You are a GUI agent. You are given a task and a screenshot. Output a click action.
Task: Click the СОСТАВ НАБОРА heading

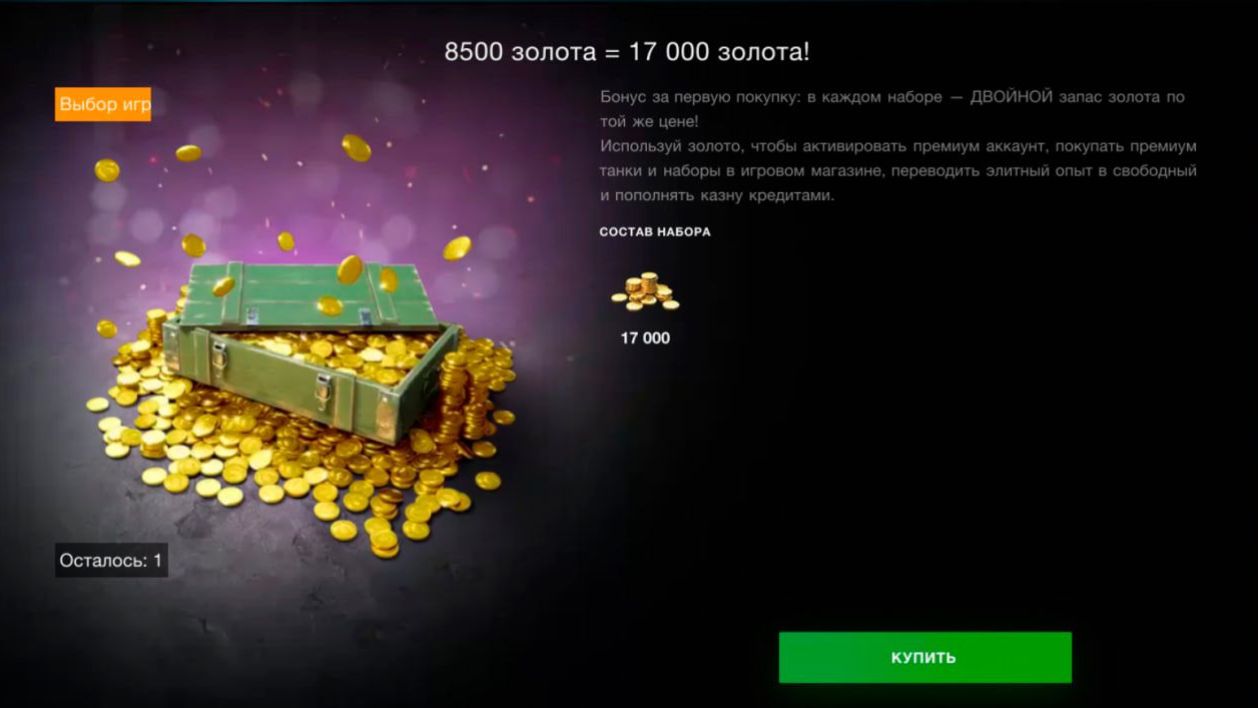(655, 231)
